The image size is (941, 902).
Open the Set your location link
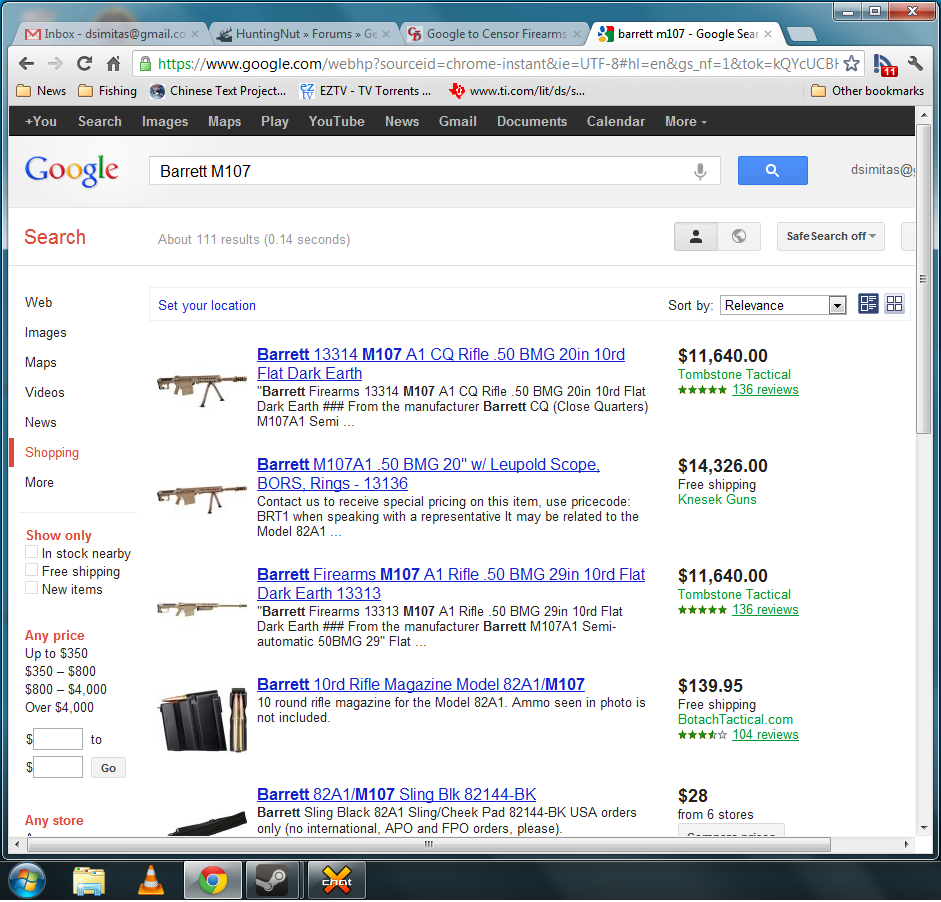click(207, 305)
